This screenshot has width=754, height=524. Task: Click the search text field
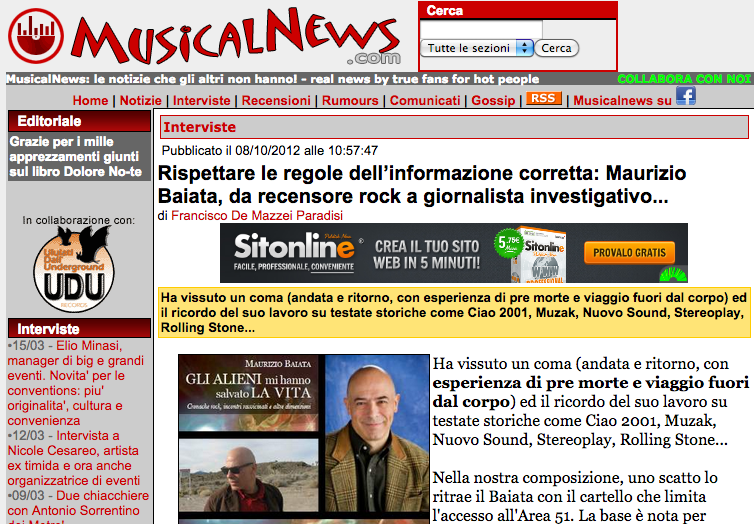481,29
